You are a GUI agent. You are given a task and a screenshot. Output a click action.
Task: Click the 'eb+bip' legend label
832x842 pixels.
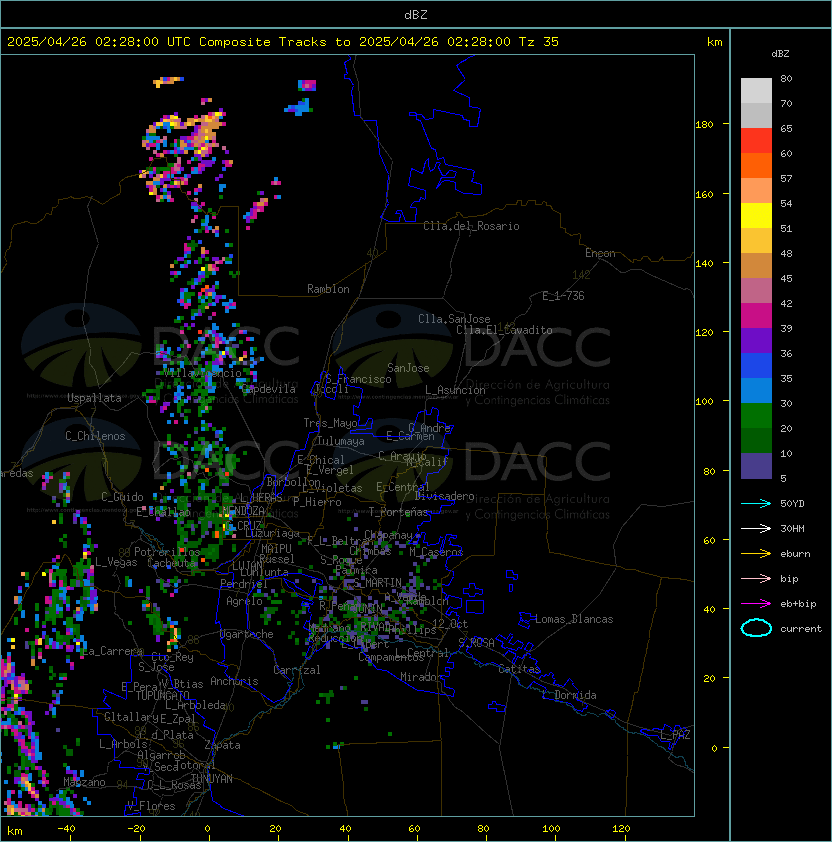[798, 604]
